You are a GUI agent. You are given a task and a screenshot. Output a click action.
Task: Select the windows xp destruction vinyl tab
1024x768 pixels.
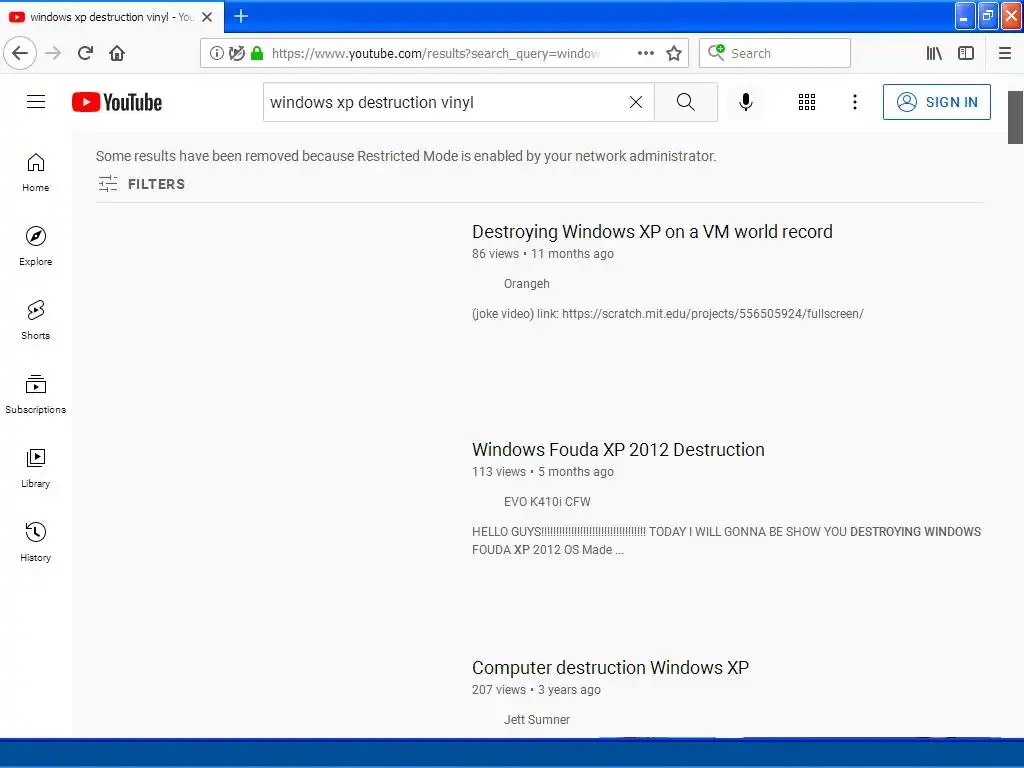[112, 17]
